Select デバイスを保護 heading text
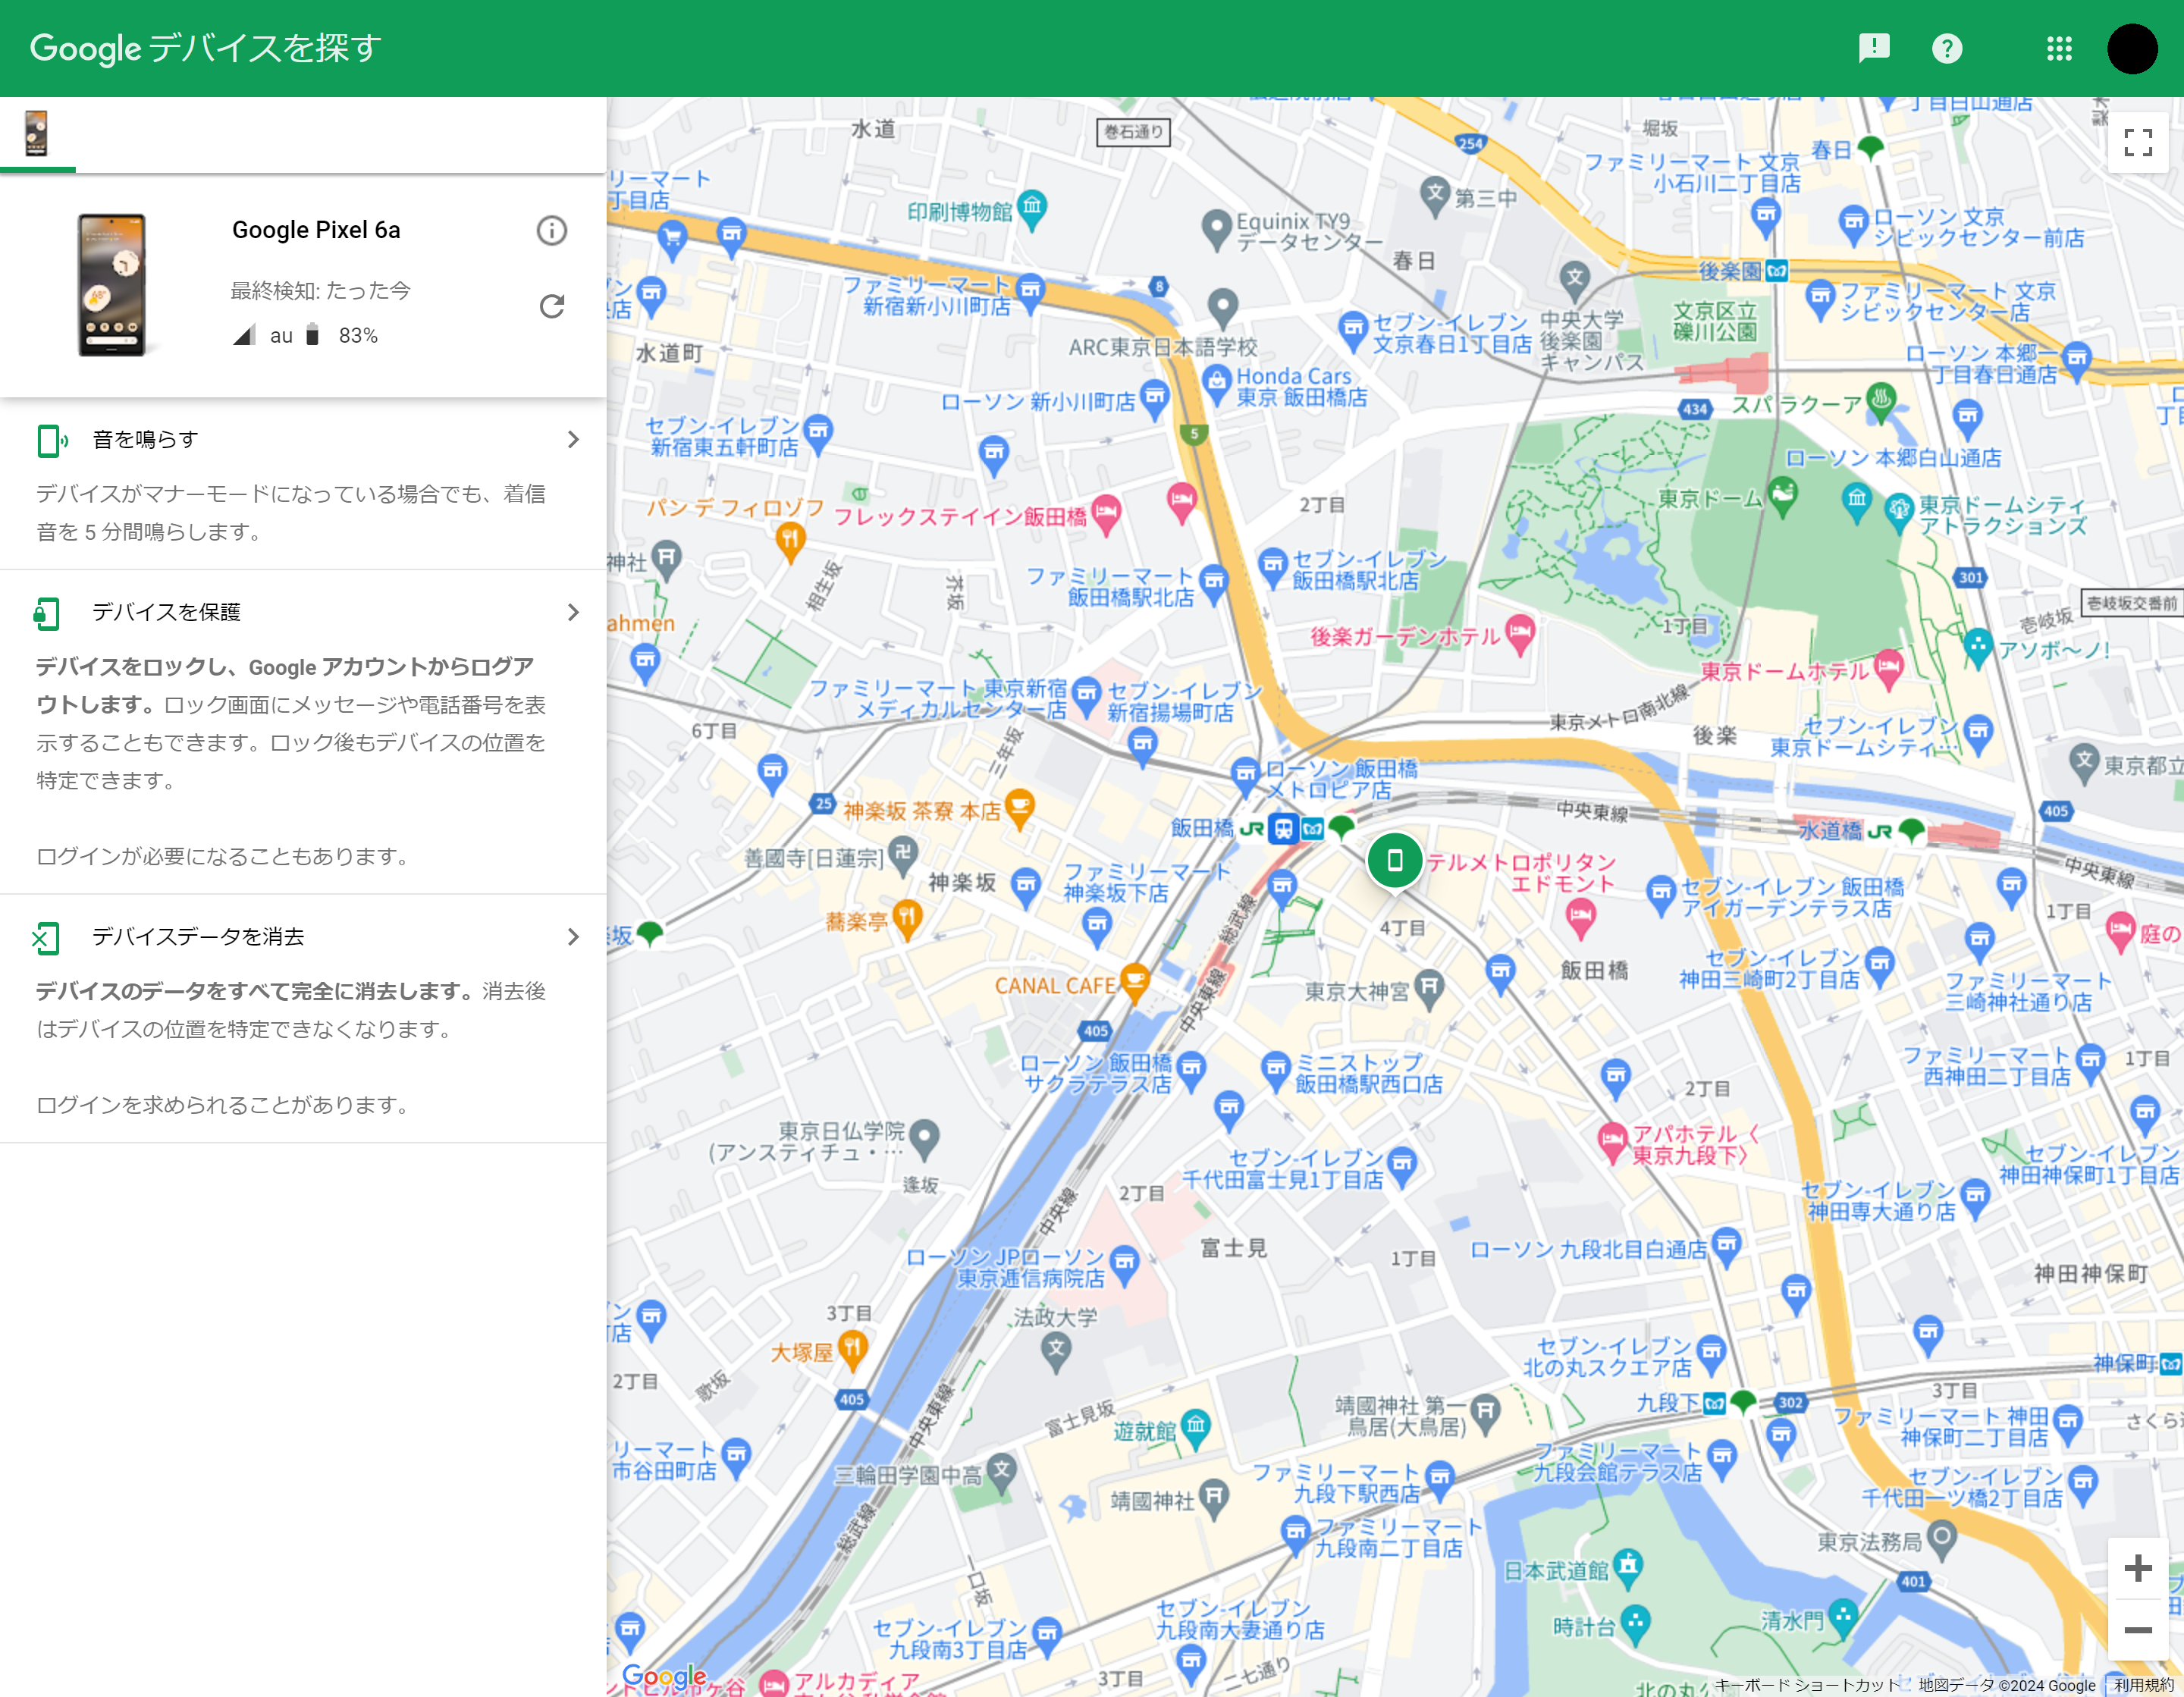The width and height of the screenshot is (2184, 1697). pyautogui.click(x=166, y=612)
